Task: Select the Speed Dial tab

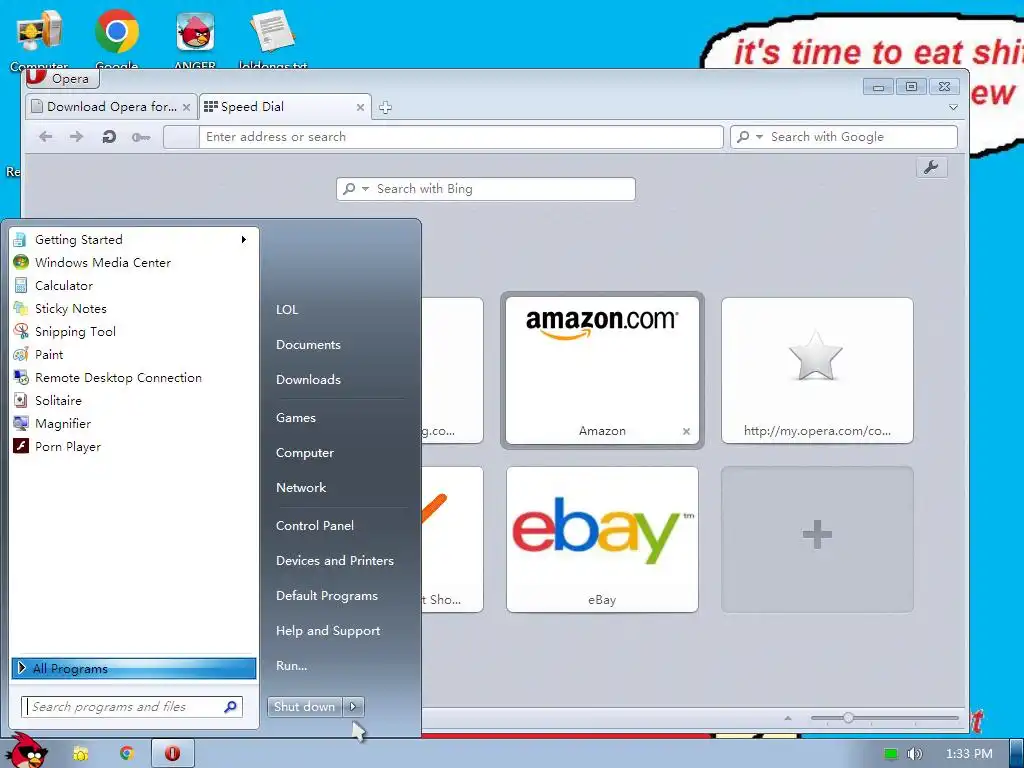Action: [x=285, y=107]
